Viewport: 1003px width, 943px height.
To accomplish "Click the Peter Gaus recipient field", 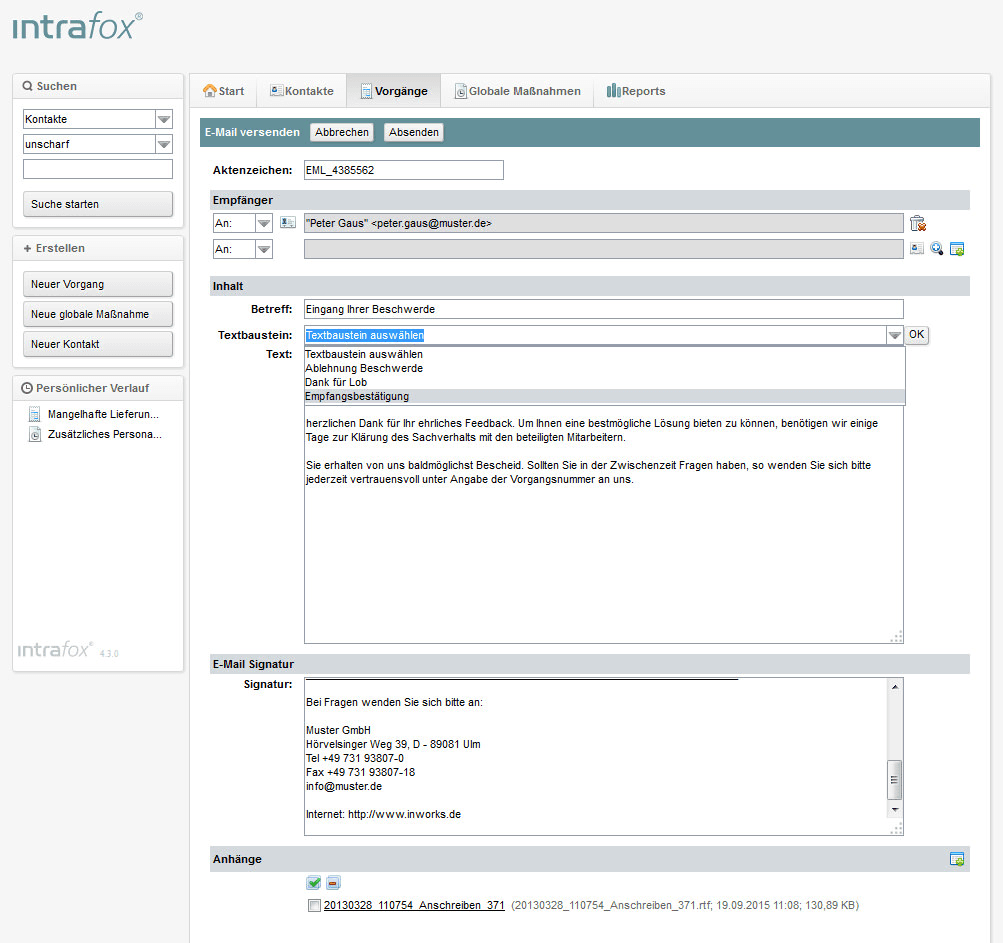I will 604,223.
